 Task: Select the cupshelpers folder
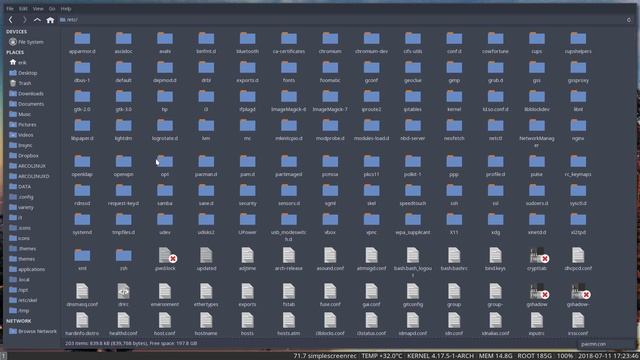coord(578,43)
